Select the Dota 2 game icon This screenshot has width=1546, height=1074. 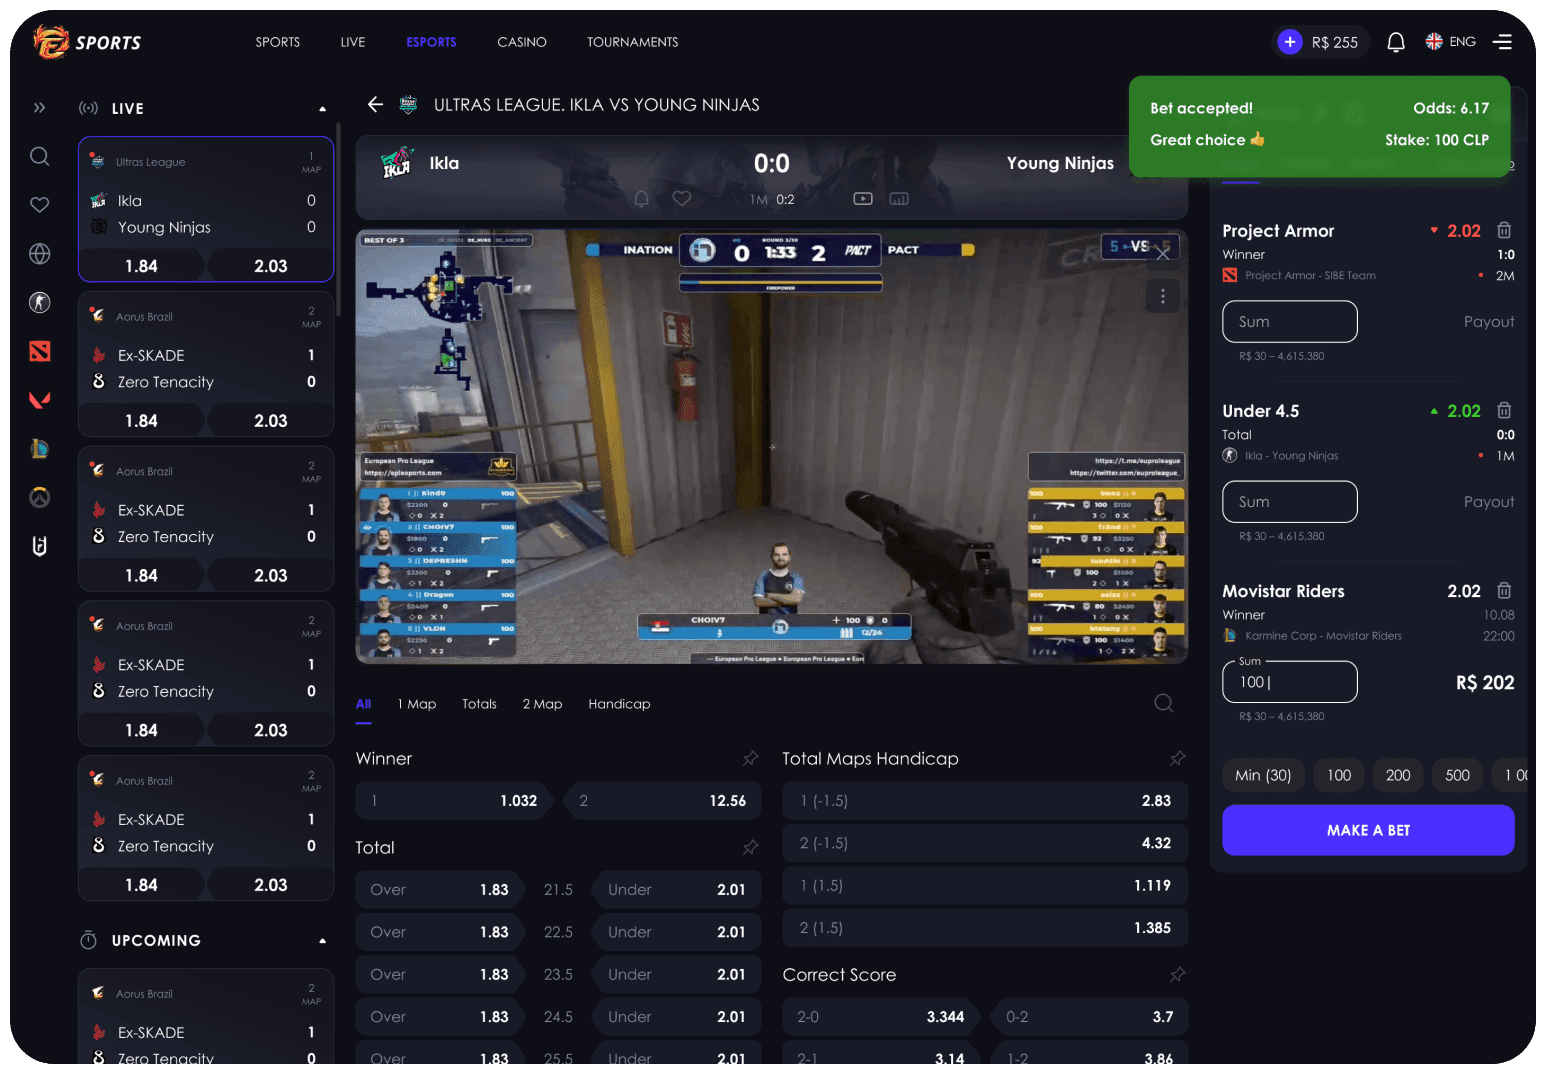point(39,351)
